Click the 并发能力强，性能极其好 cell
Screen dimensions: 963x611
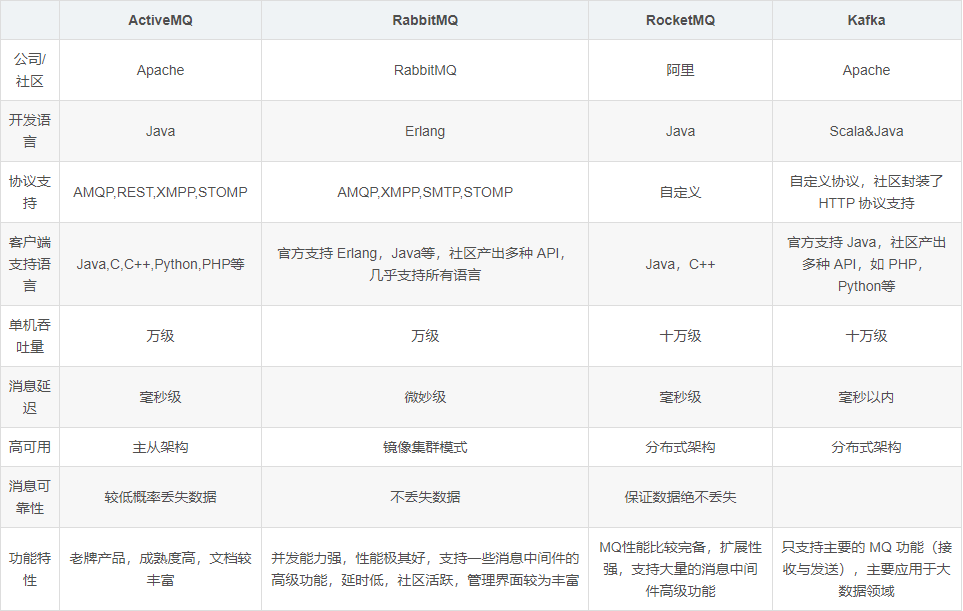(425, 569)
